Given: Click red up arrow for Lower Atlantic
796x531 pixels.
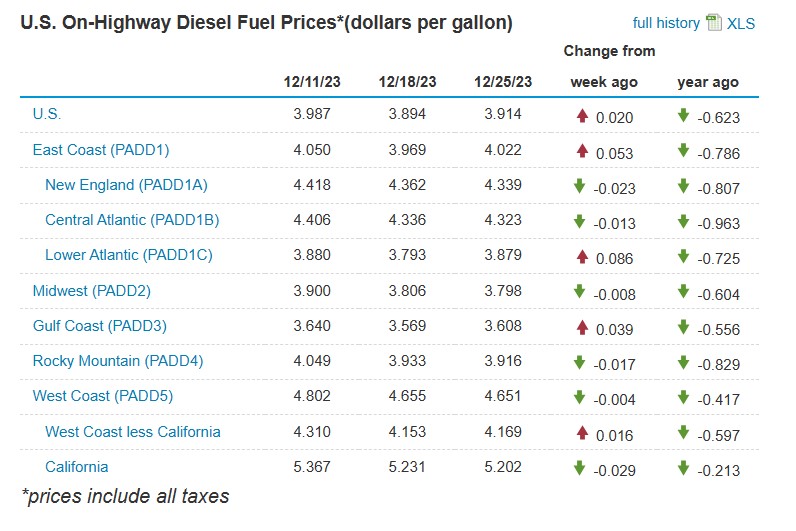Looking at the screenshot, I should (582, 257).
